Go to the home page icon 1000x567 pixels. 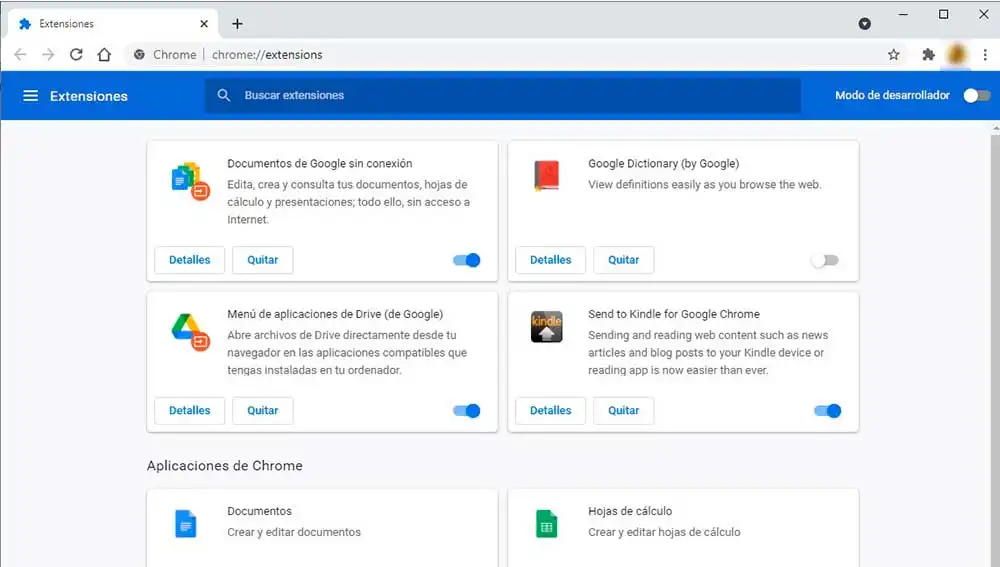(x=104, y=55)
